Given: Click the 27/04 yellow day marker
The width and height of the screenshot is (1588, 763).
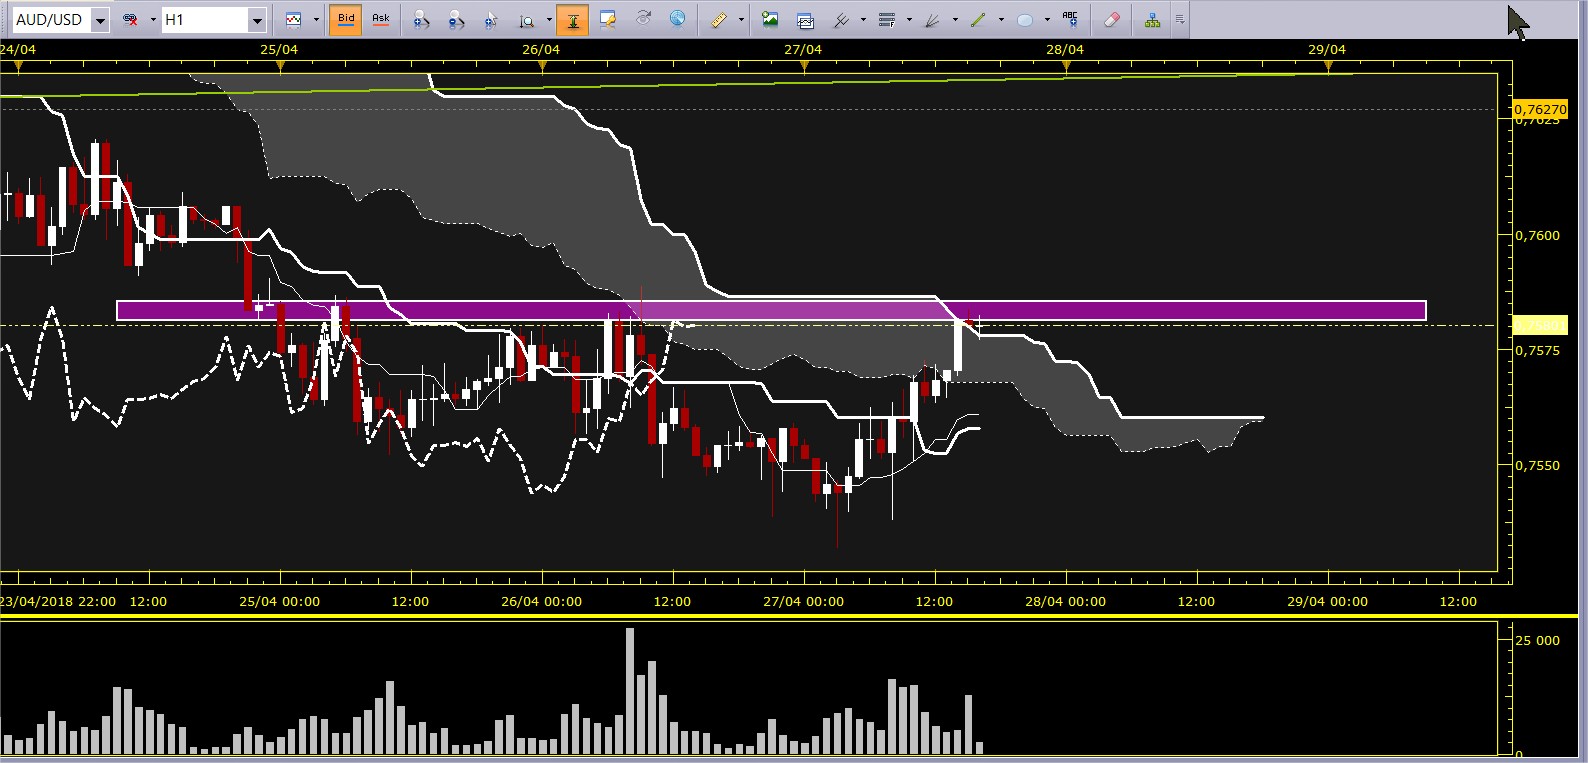Looking at the screenshot, I should 804,66.
